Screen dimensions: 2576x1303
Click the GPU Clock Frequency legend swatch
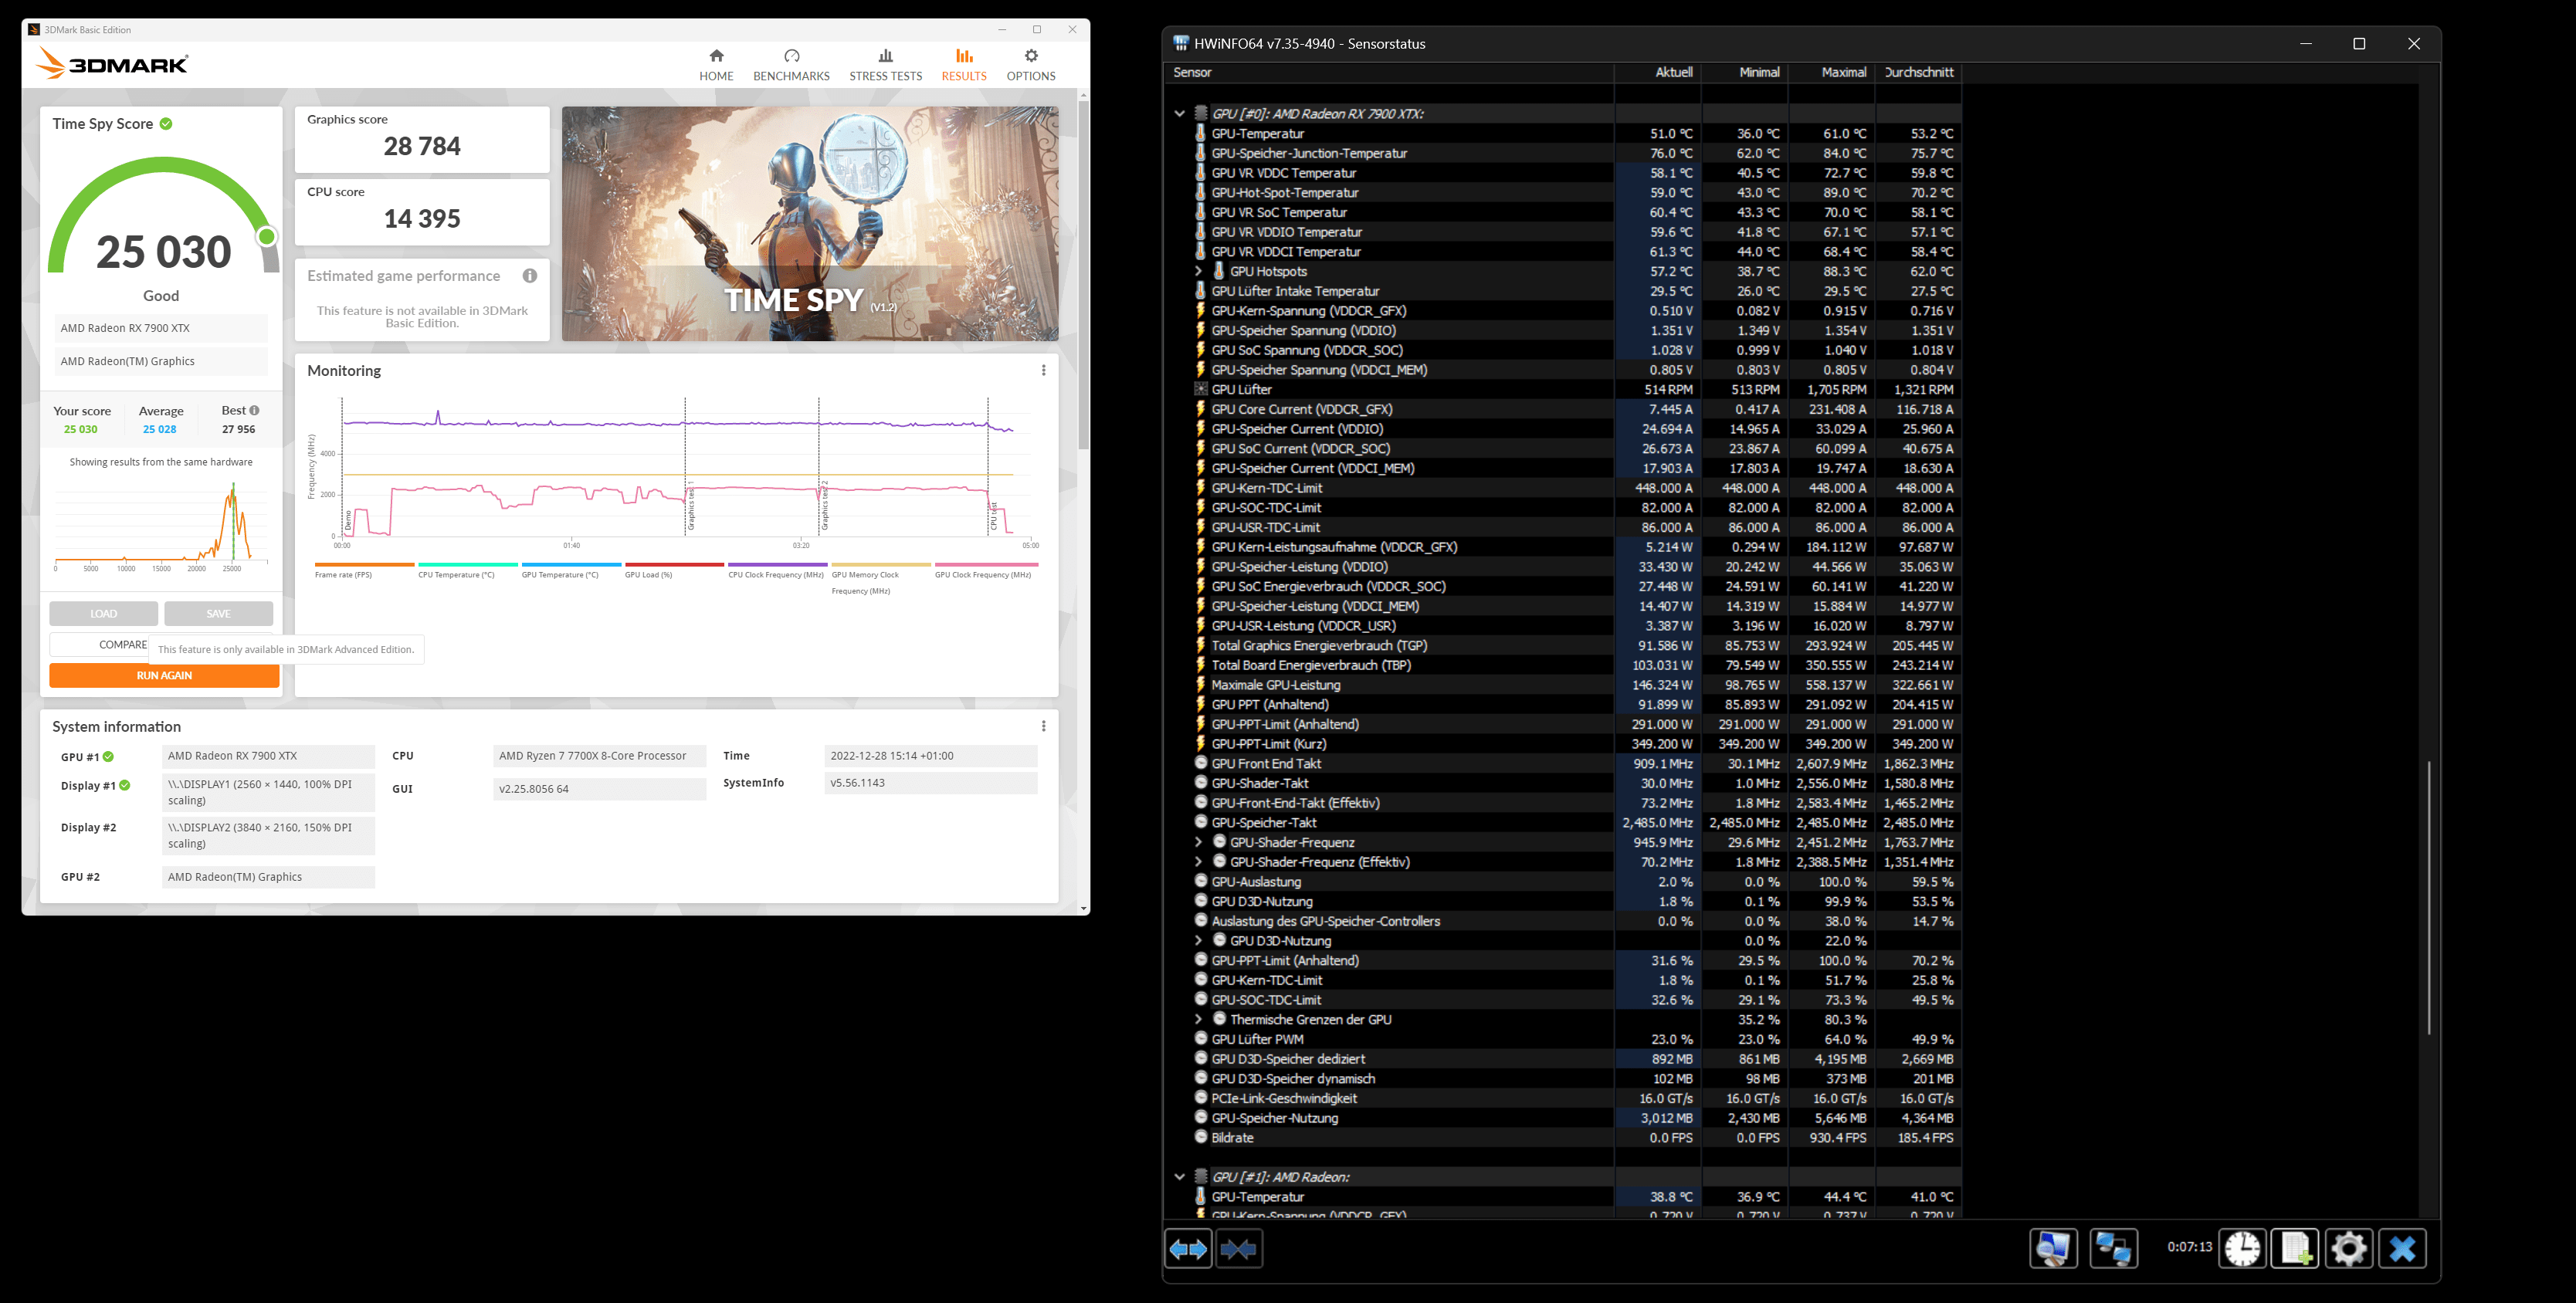pos(986,565)
